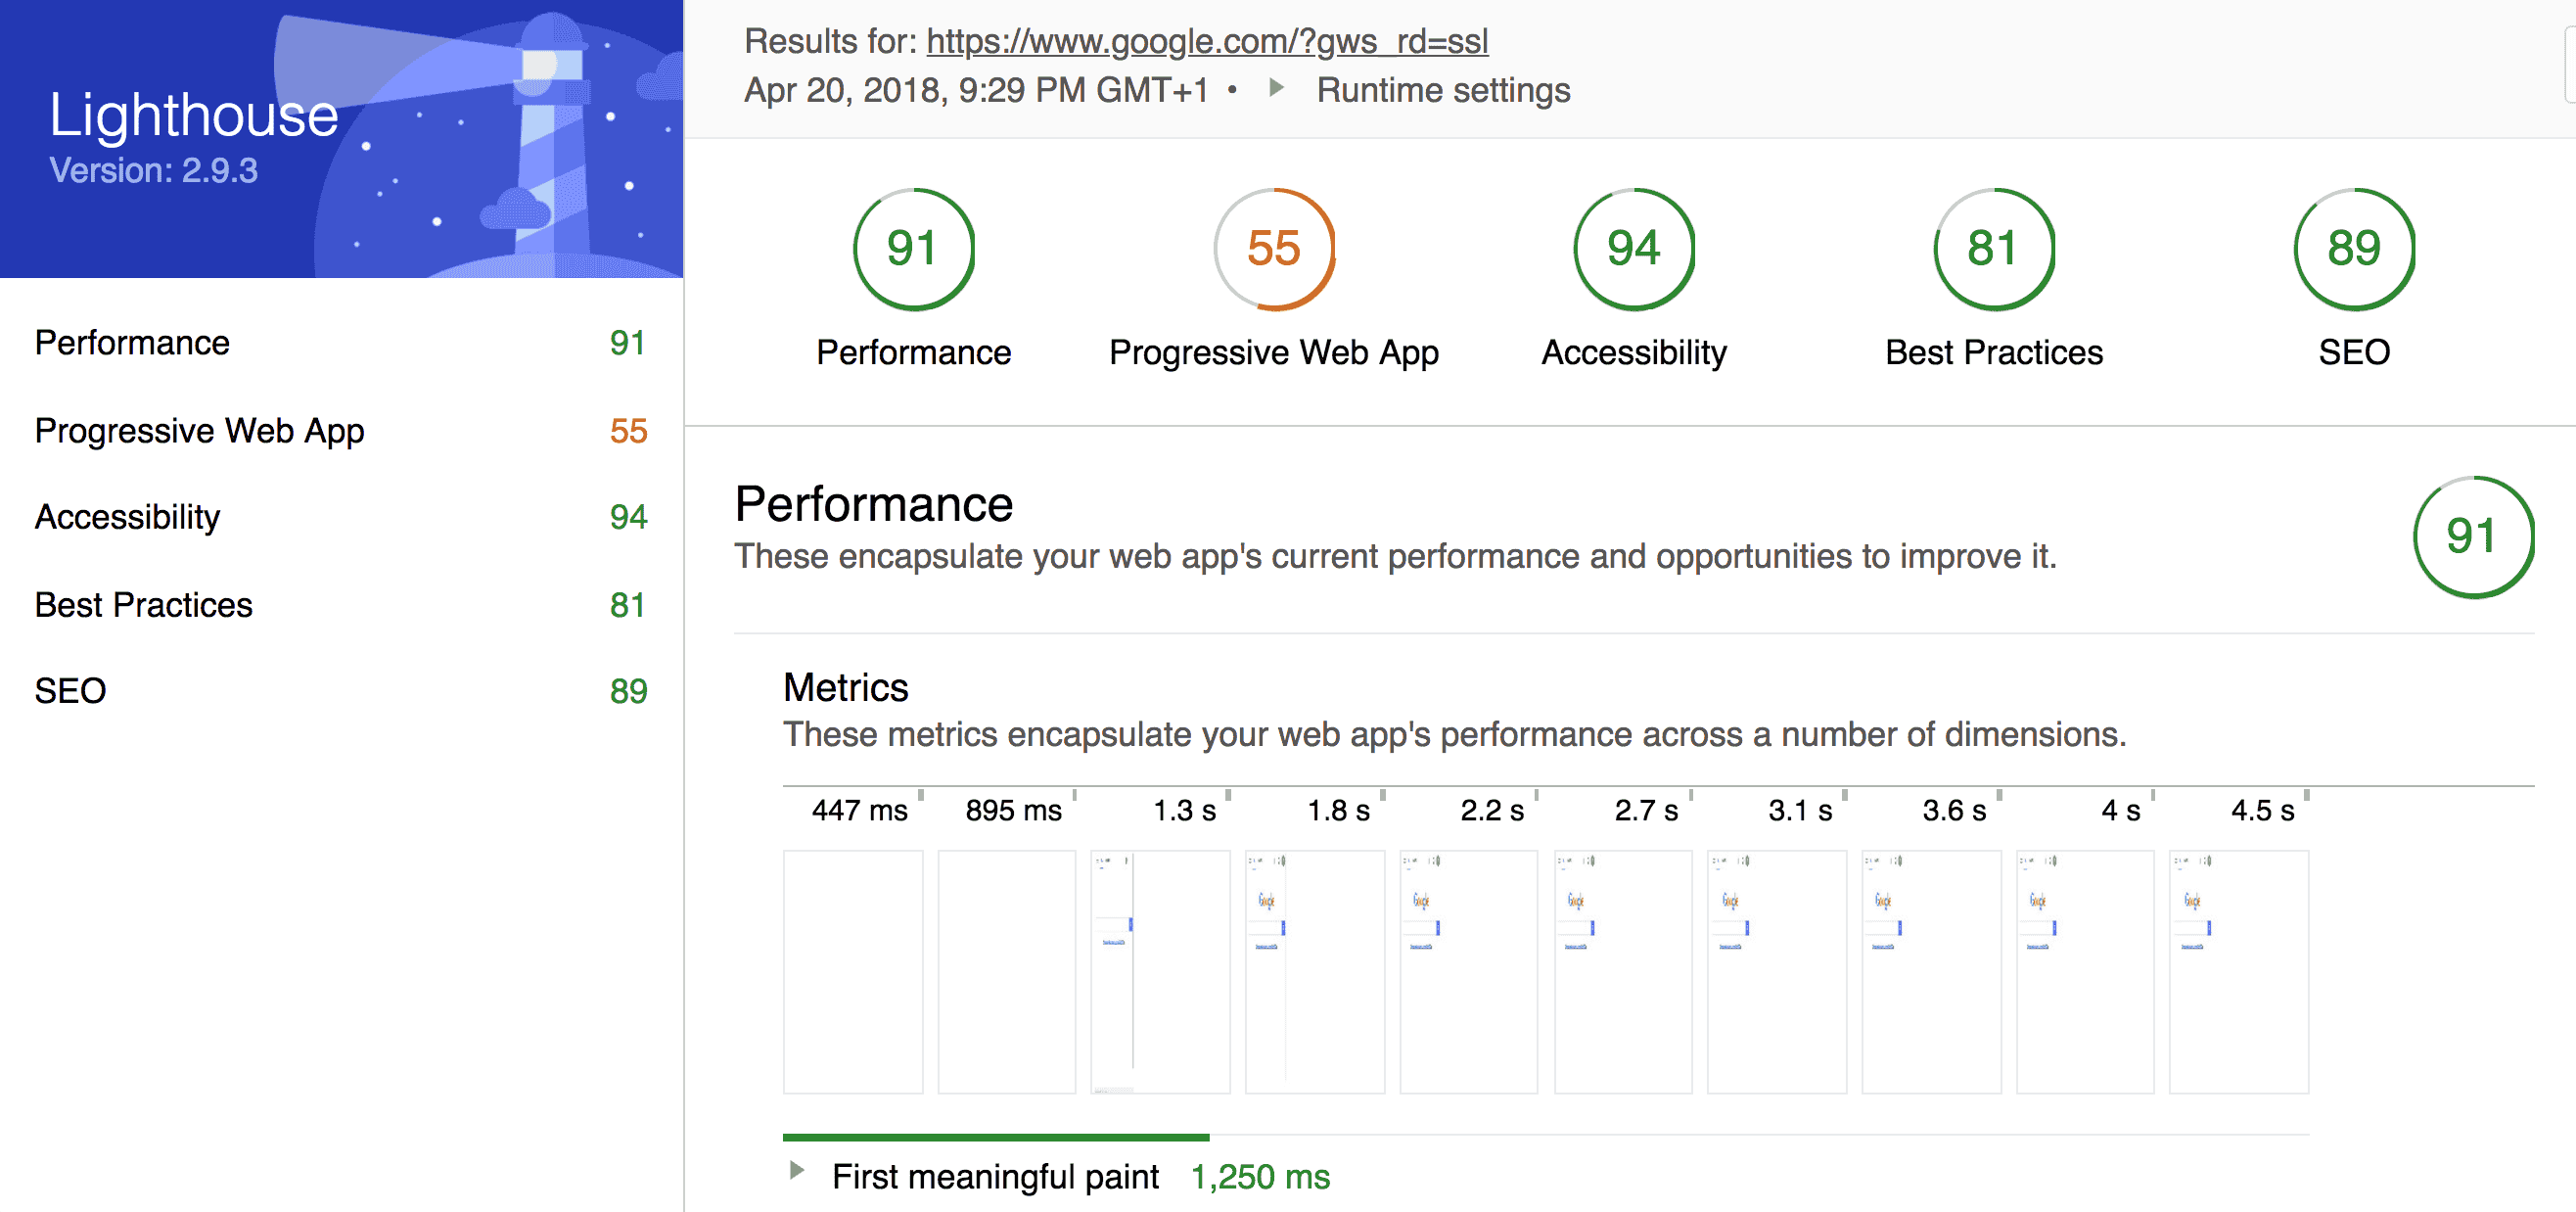Click the 1.3 s timeline label
The height and width of the screenshot is (1212, 2576).
pos(1185,810)
